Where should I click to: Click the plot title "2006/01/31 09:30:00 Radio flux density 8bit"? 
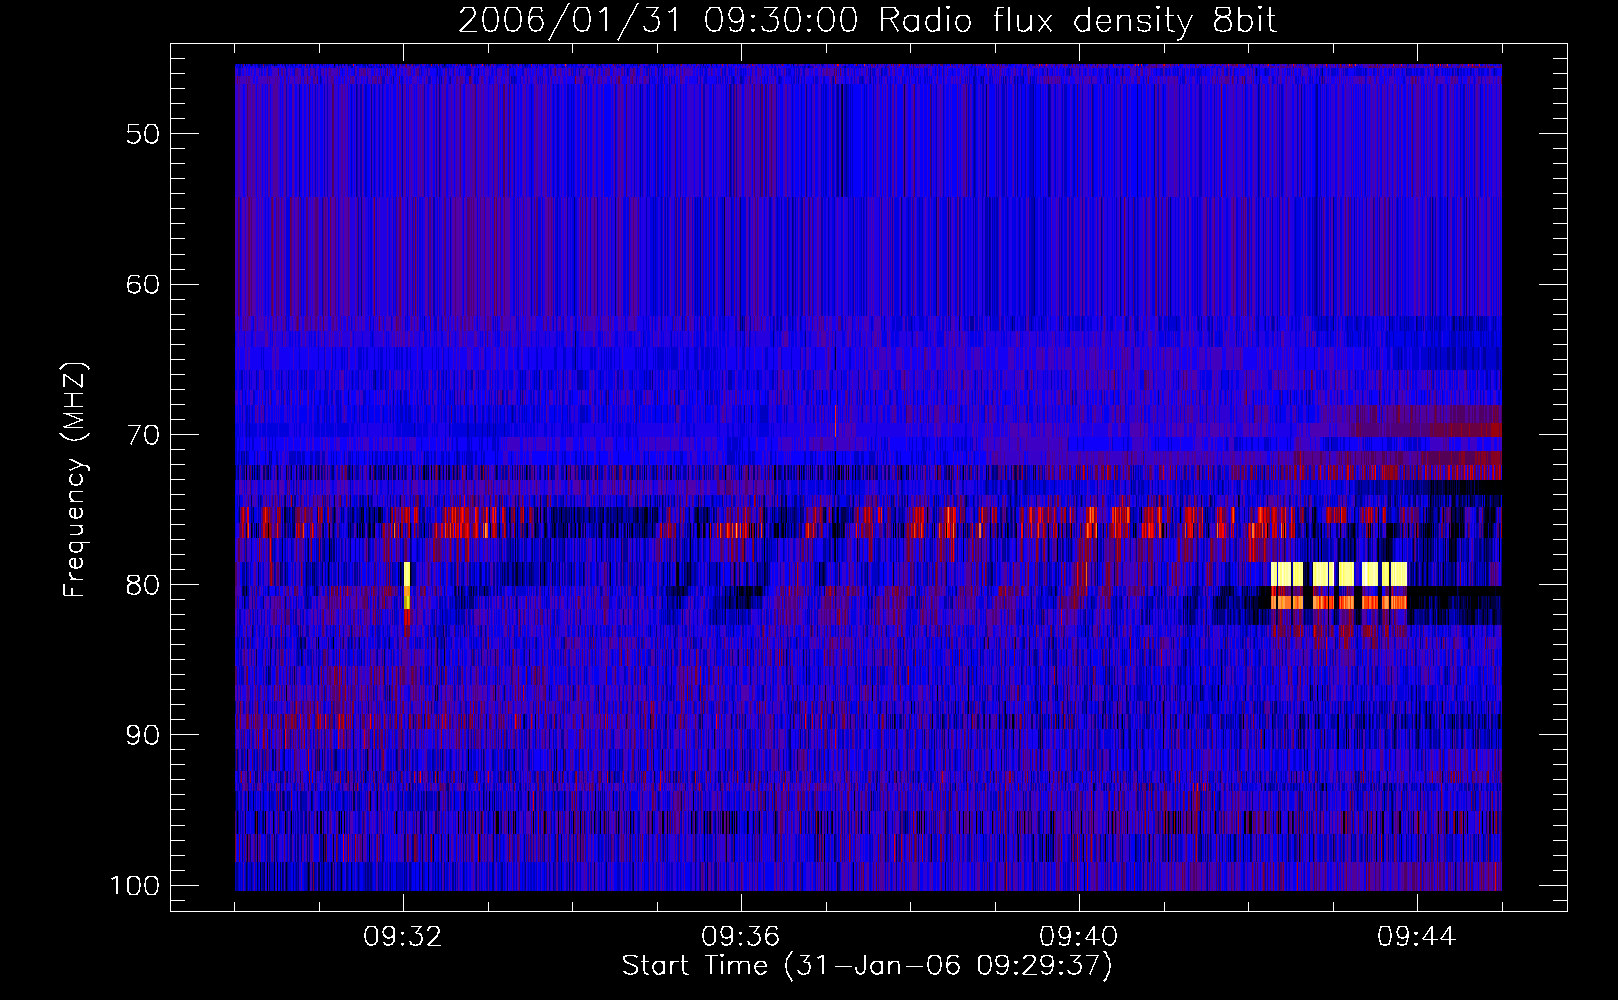click(x=867, y=21)
